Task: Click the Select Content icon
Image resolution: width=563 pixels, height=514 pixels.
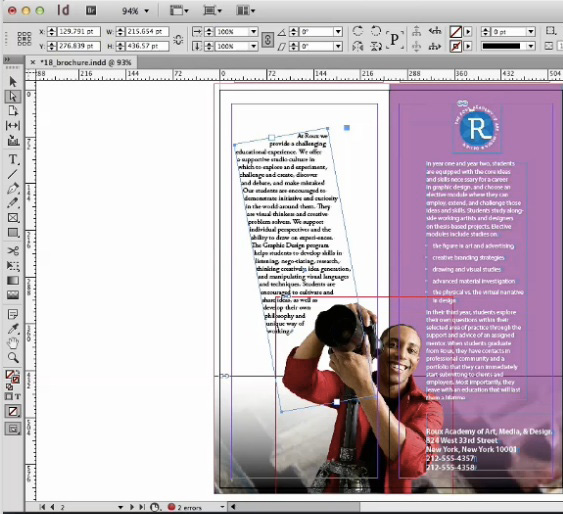Action: pos(417,46)
